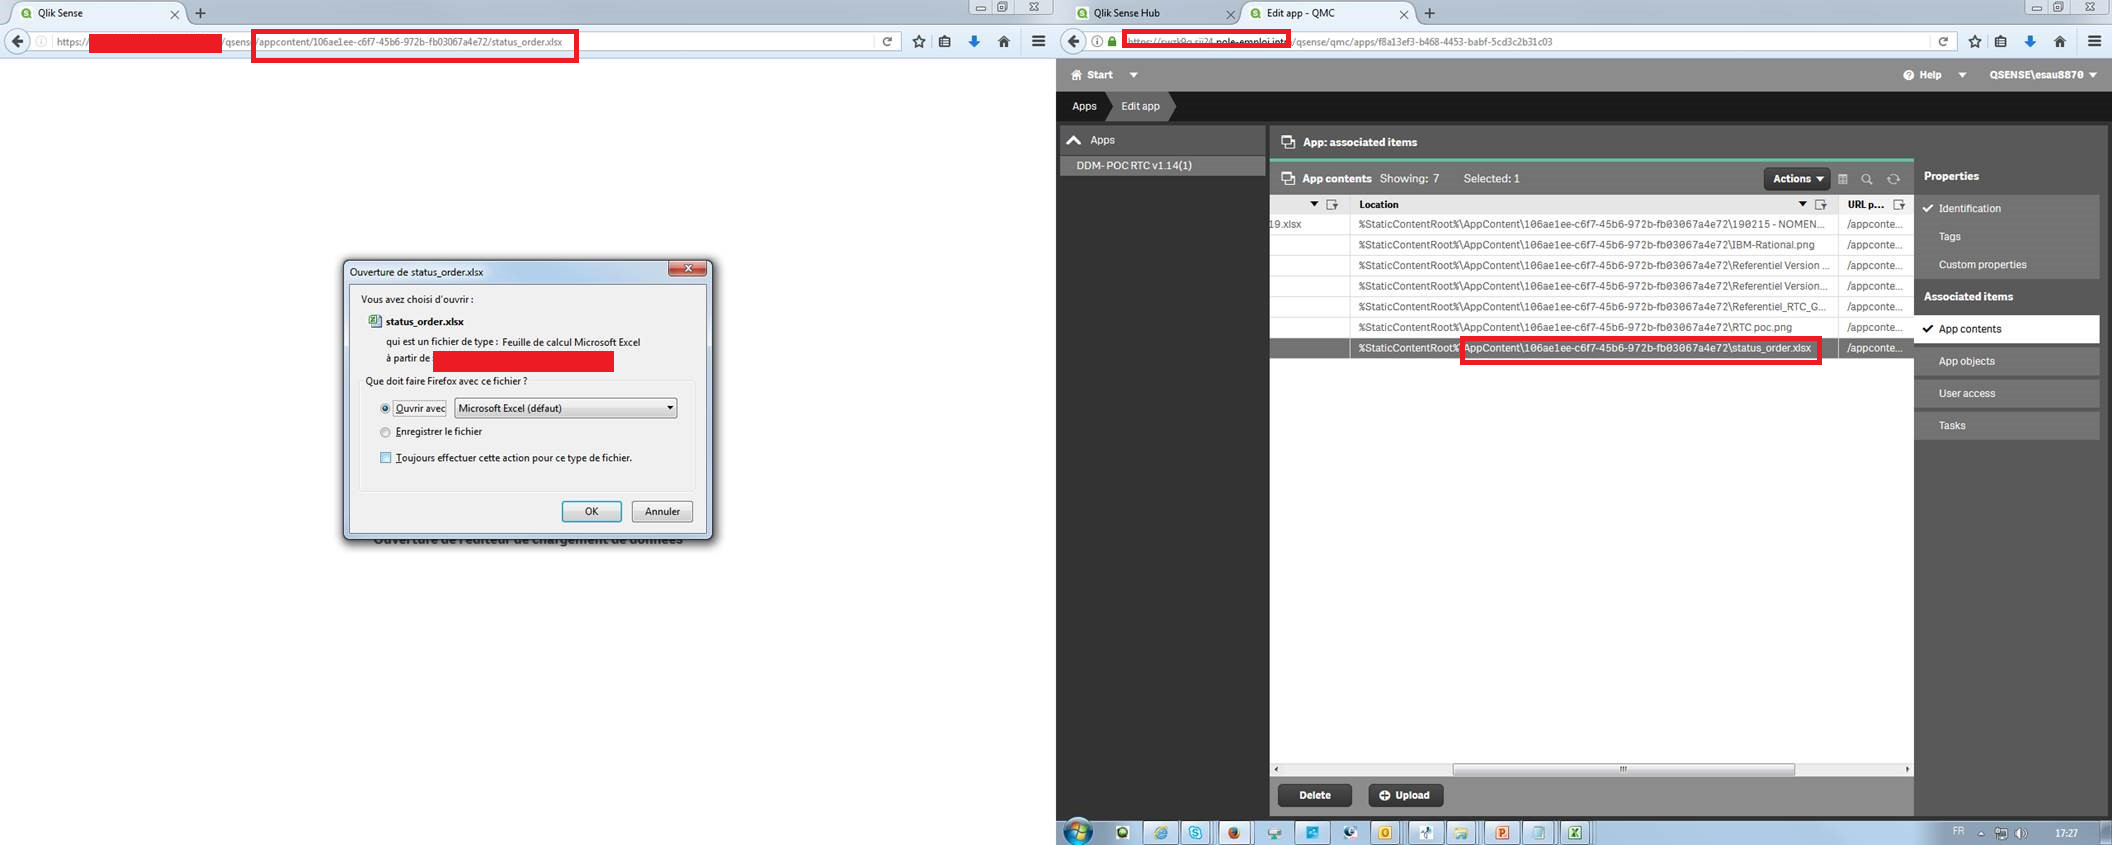This screenshot has height=845, width=2112.
Task: Click the volume icon in system tray
Action: (x=2021, y=833)
